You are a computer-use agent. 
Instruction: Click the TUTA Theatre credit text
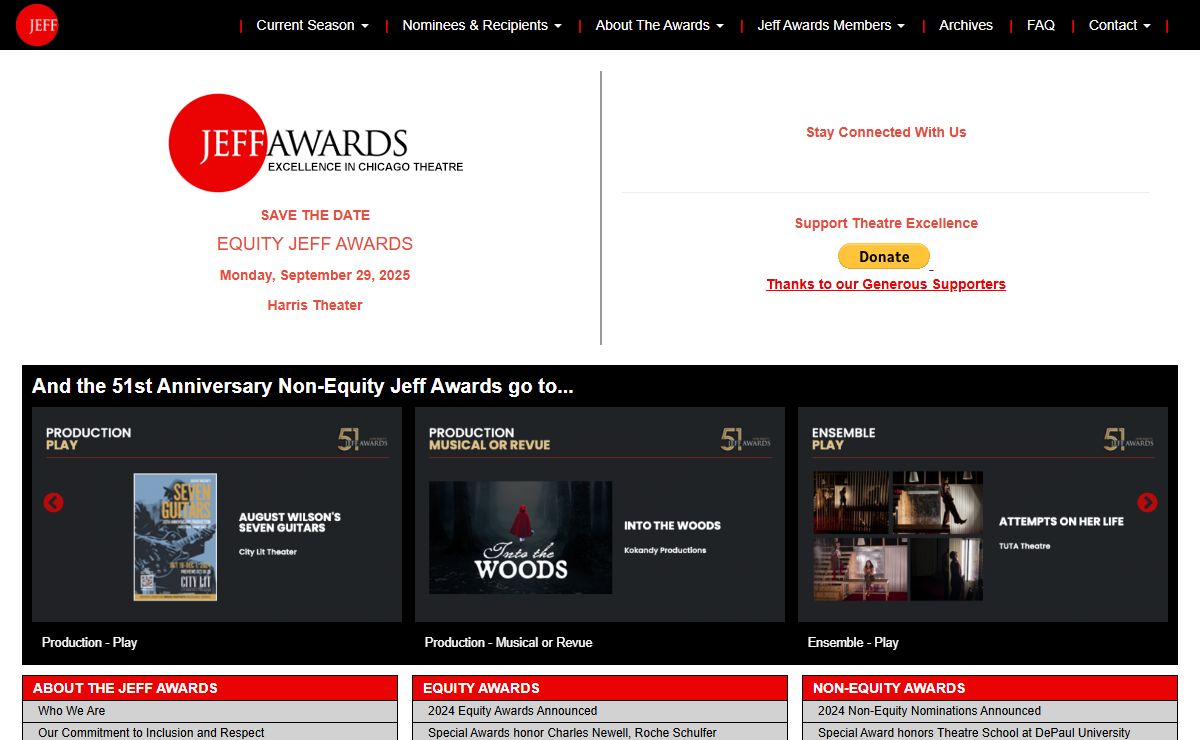(x=1025, y=546)
